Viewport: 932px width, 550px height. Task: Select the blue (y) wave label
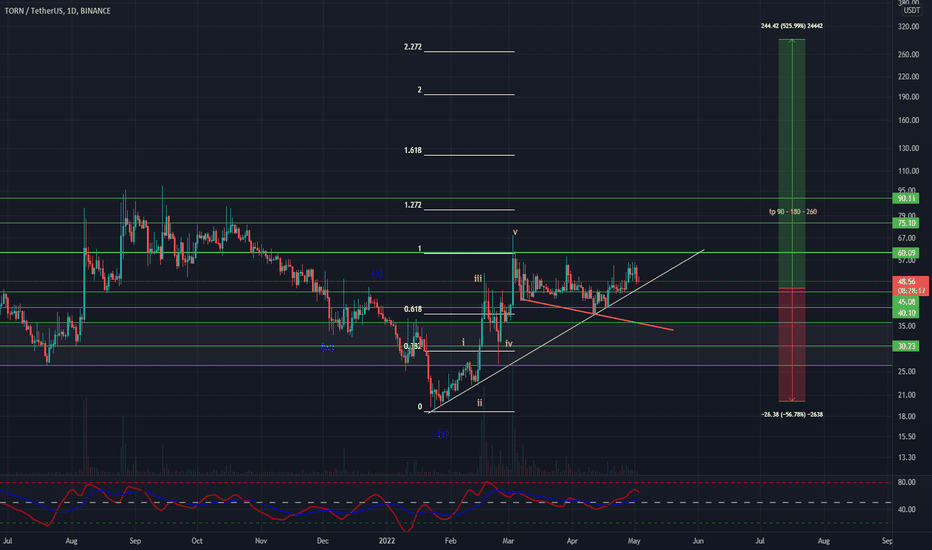[443, 434]
